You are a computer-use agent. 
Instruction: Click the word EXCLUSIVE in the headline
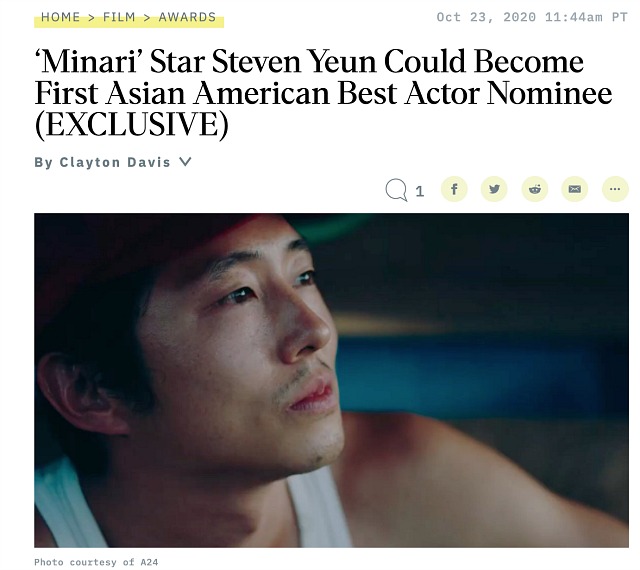tap(131, 126)
